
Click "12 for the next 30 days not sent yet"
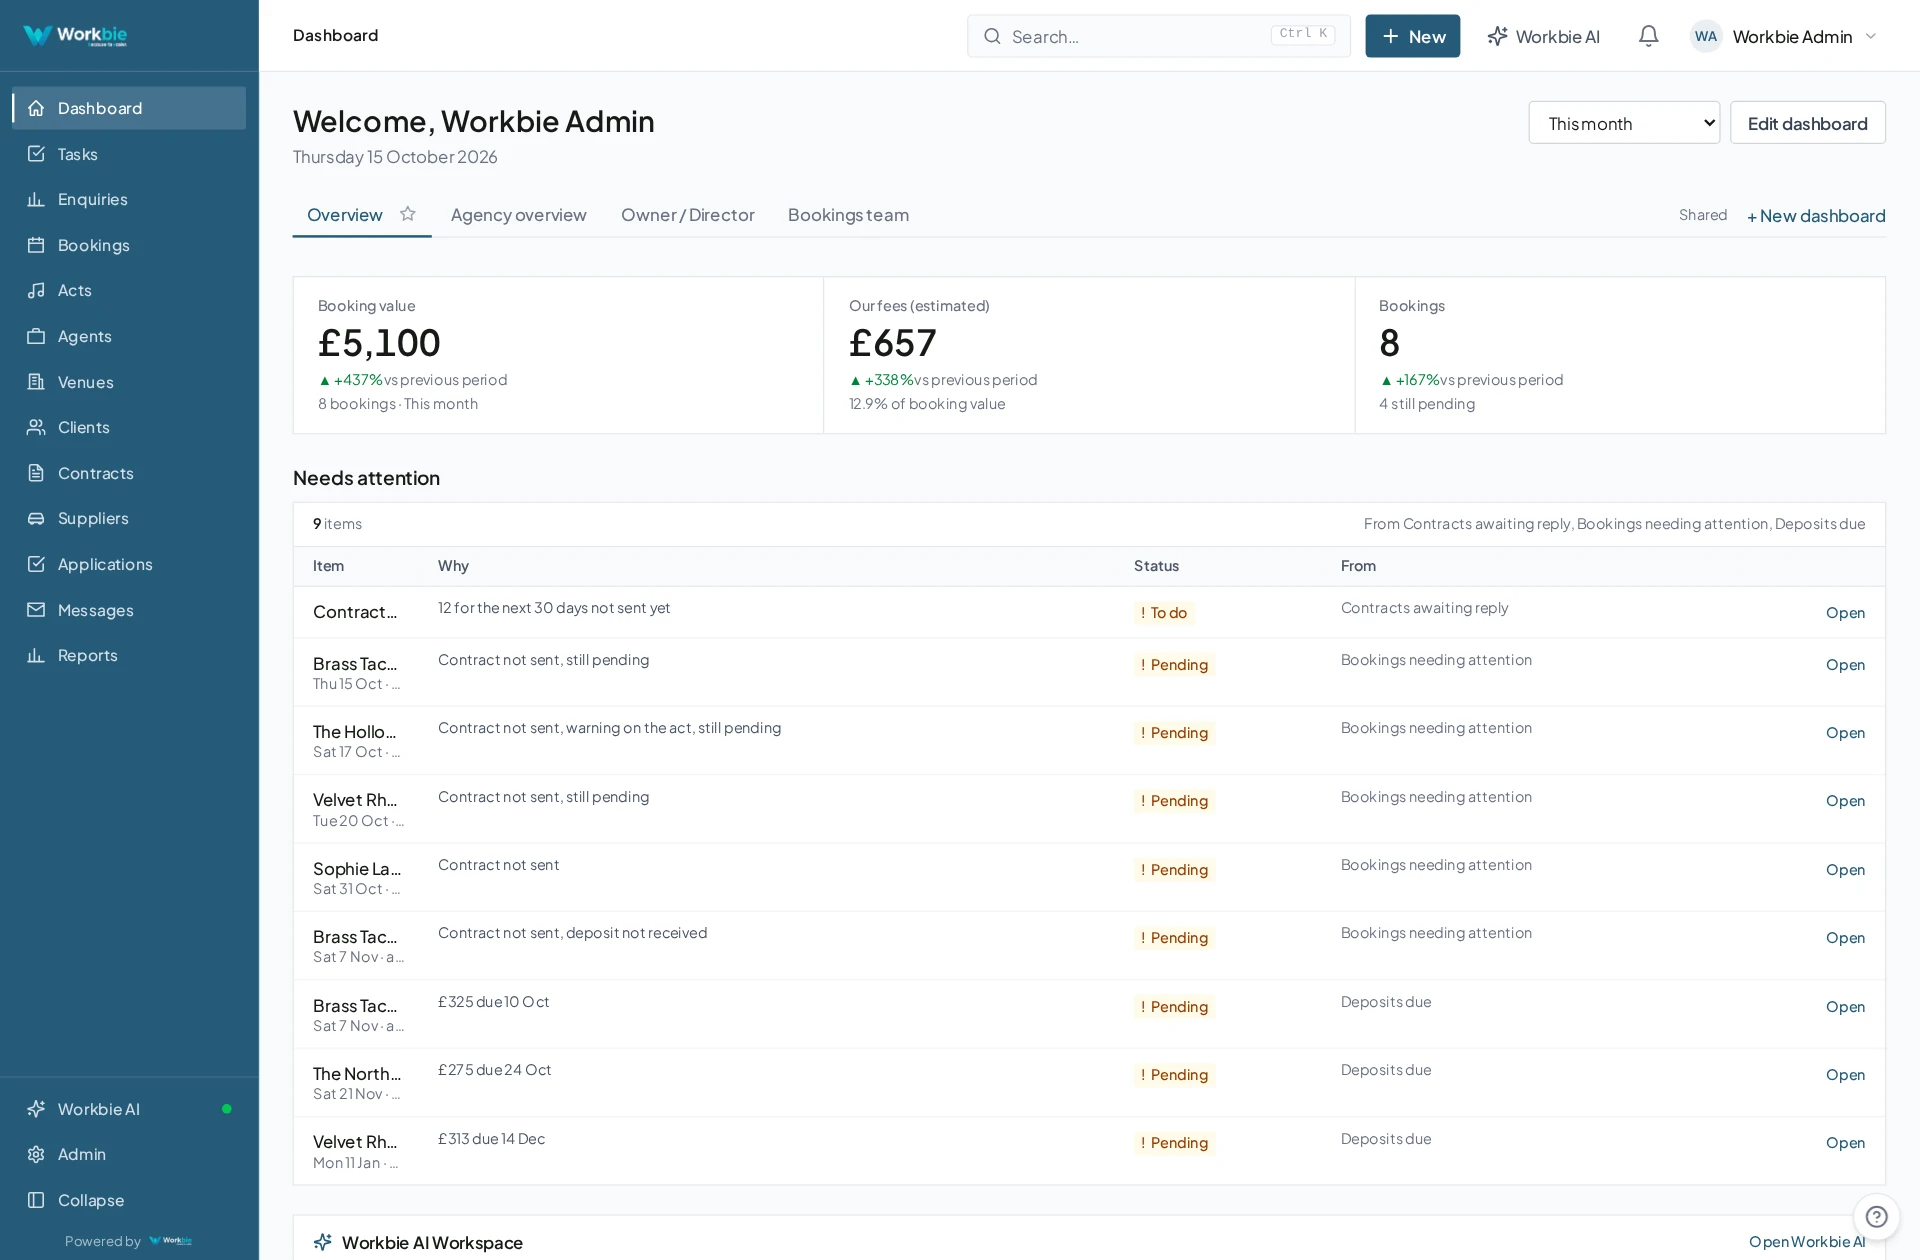click(x=554, y=608)
